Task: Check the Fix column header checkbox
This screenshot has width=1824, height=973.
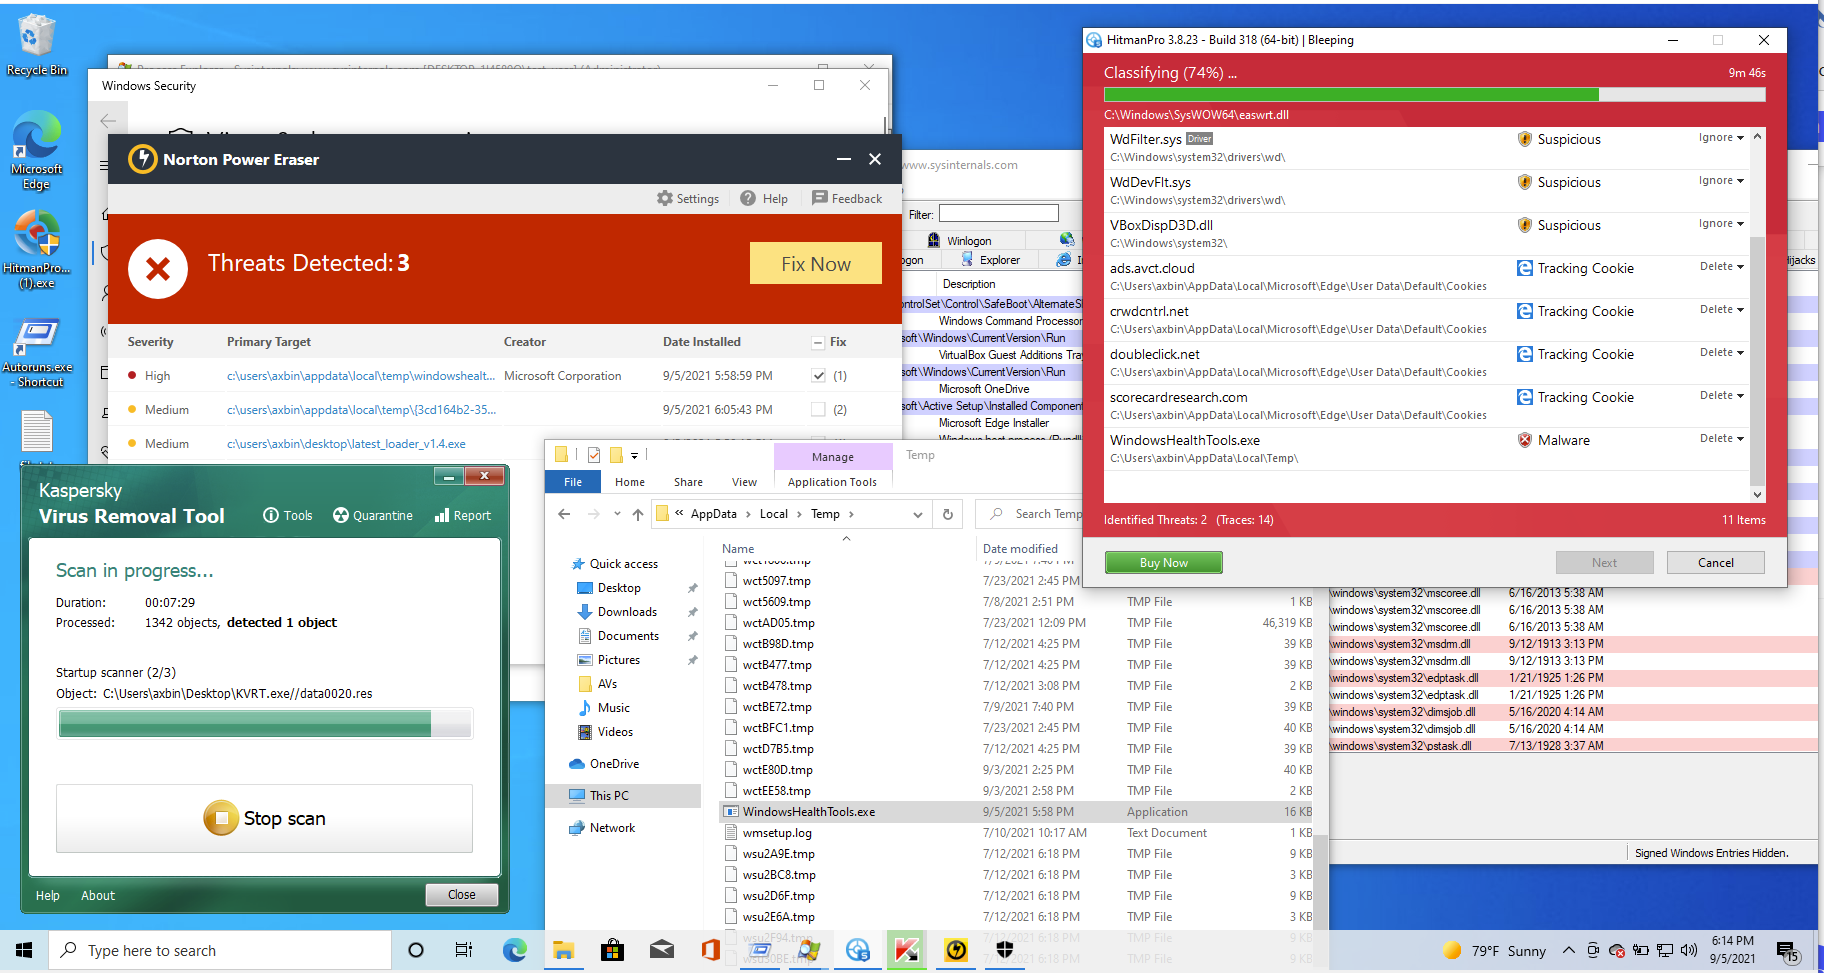Action: click(x=816, y=341)
